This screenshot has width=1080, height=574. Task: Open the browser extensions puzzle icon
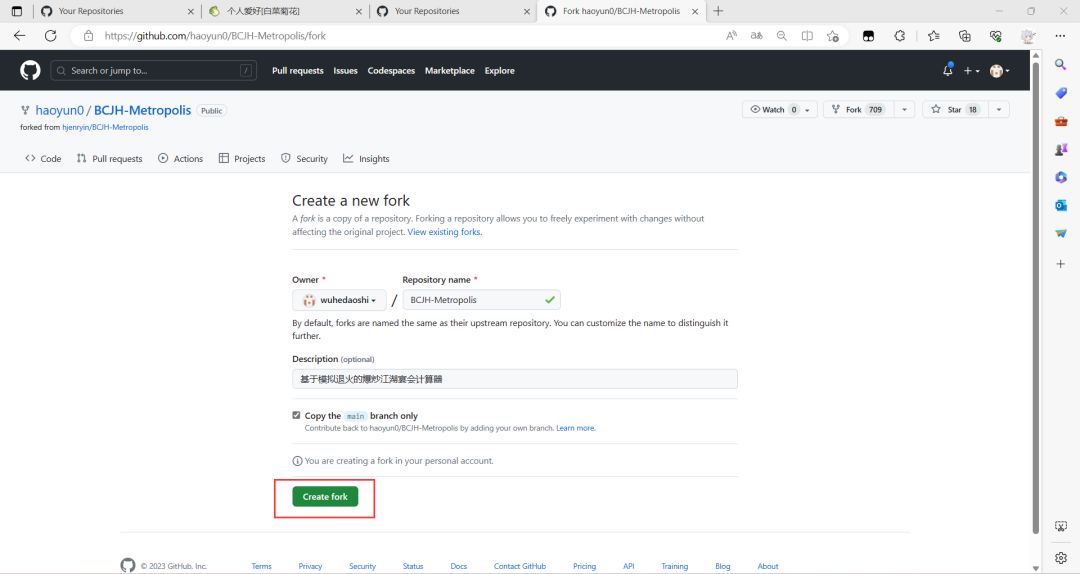(900, 36)
